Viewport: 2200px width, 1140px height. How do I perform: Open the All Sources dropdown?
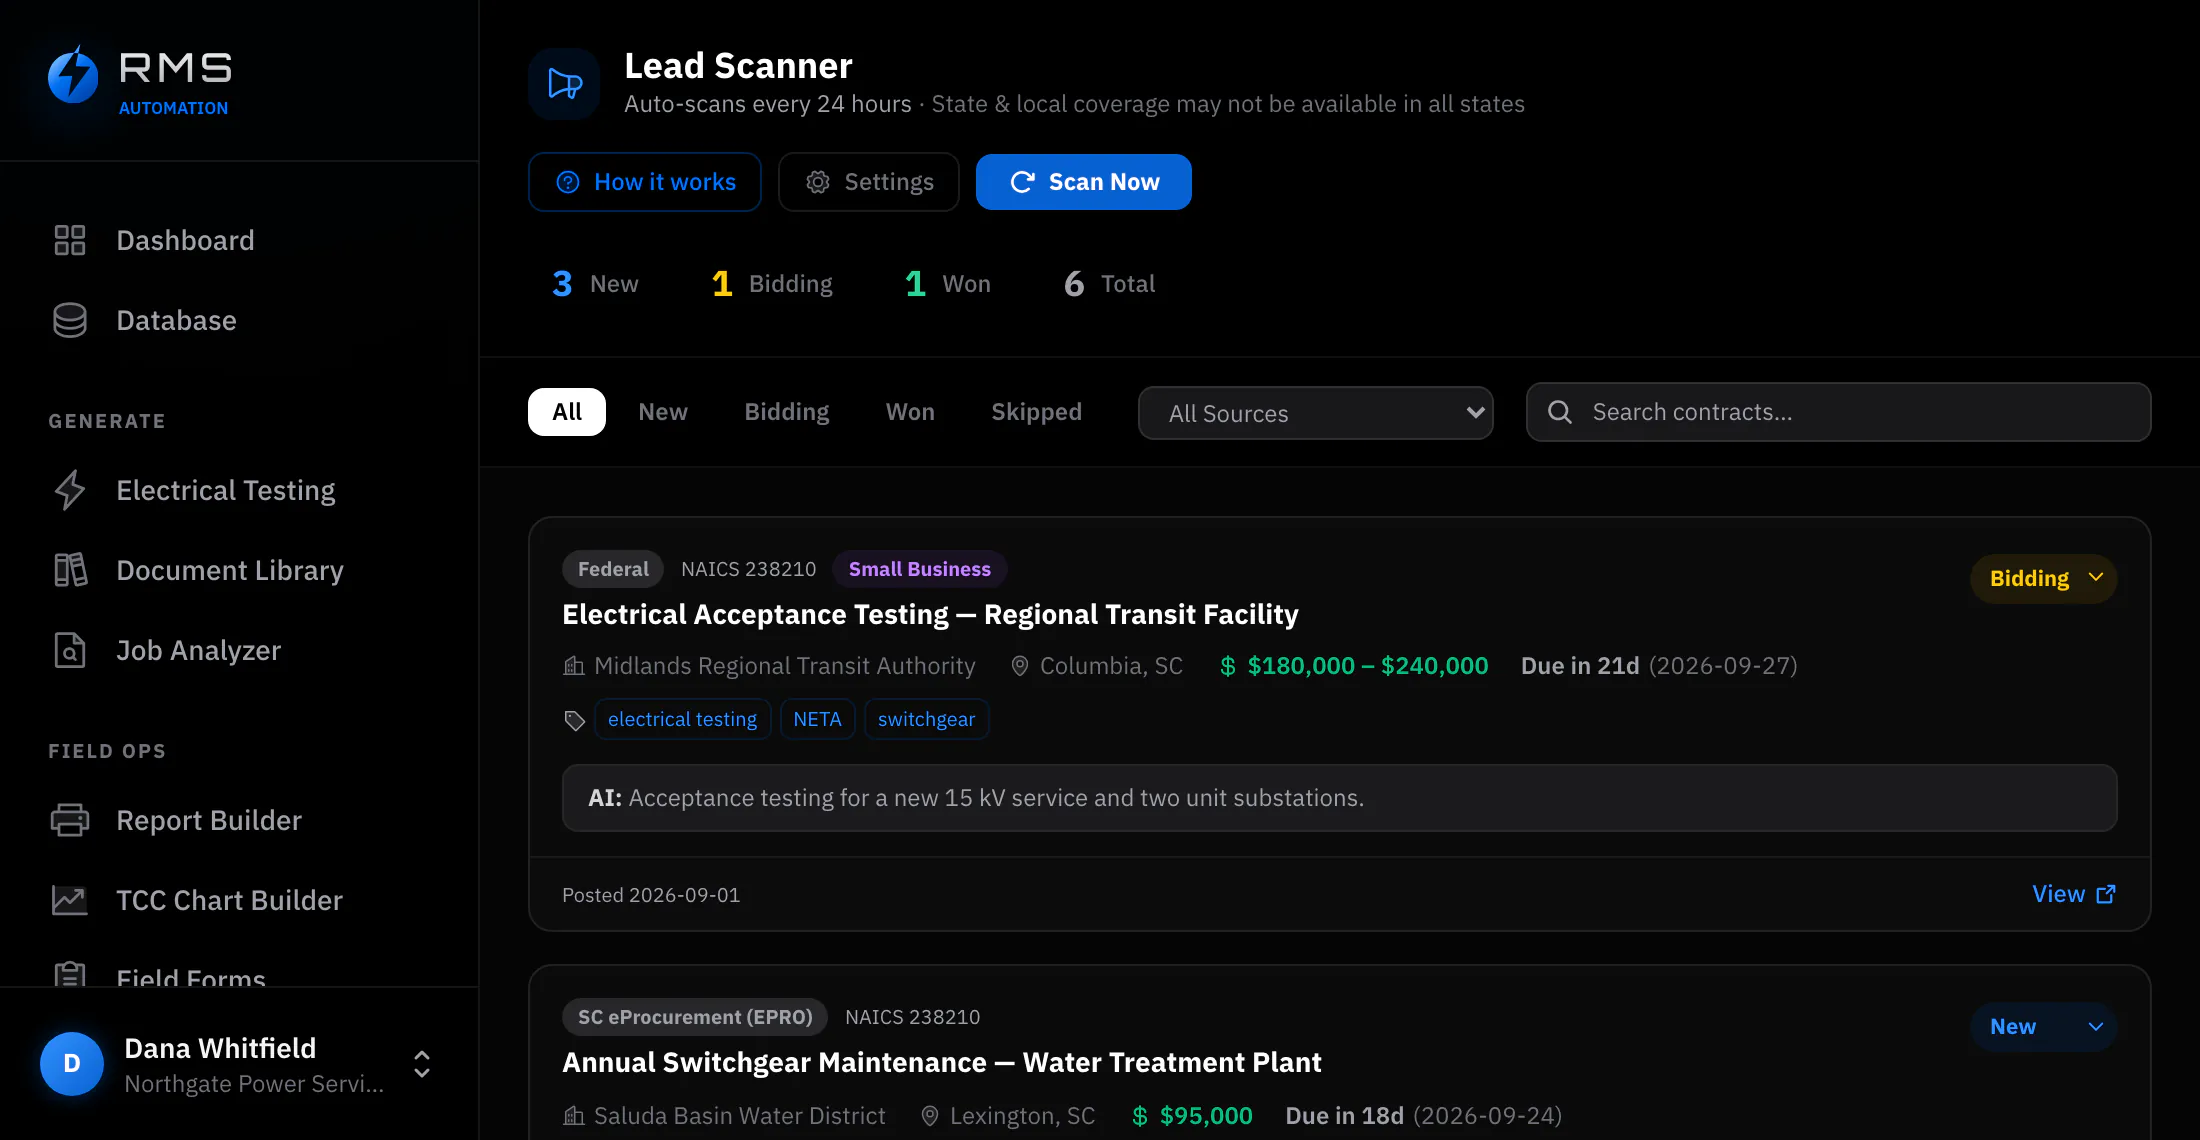1316,413
